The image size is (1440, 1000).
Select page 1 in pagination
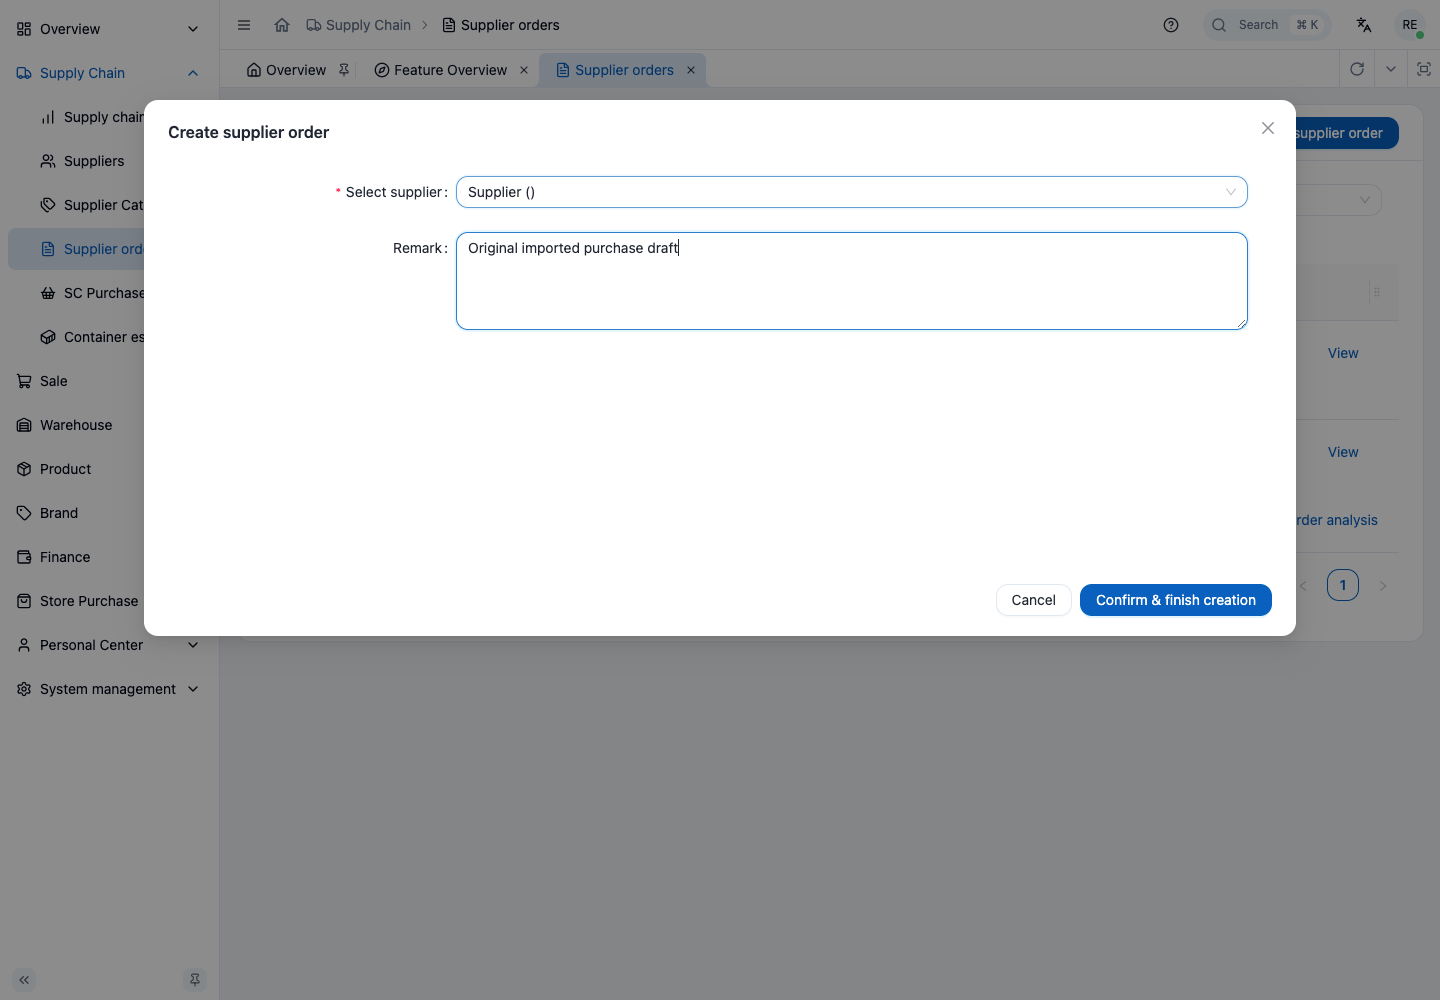(1343, 585)
